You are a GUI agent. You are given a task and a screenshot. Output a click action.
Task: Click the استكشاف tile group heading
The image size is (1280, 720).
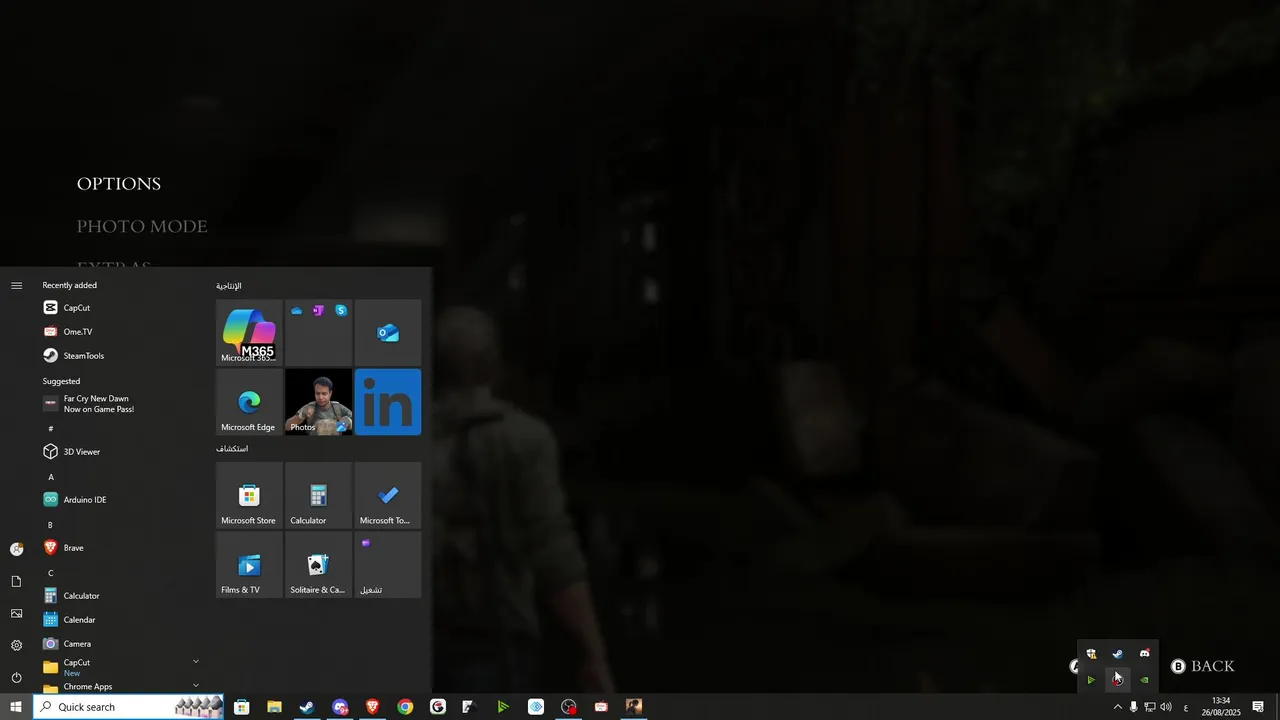[232, 448]
